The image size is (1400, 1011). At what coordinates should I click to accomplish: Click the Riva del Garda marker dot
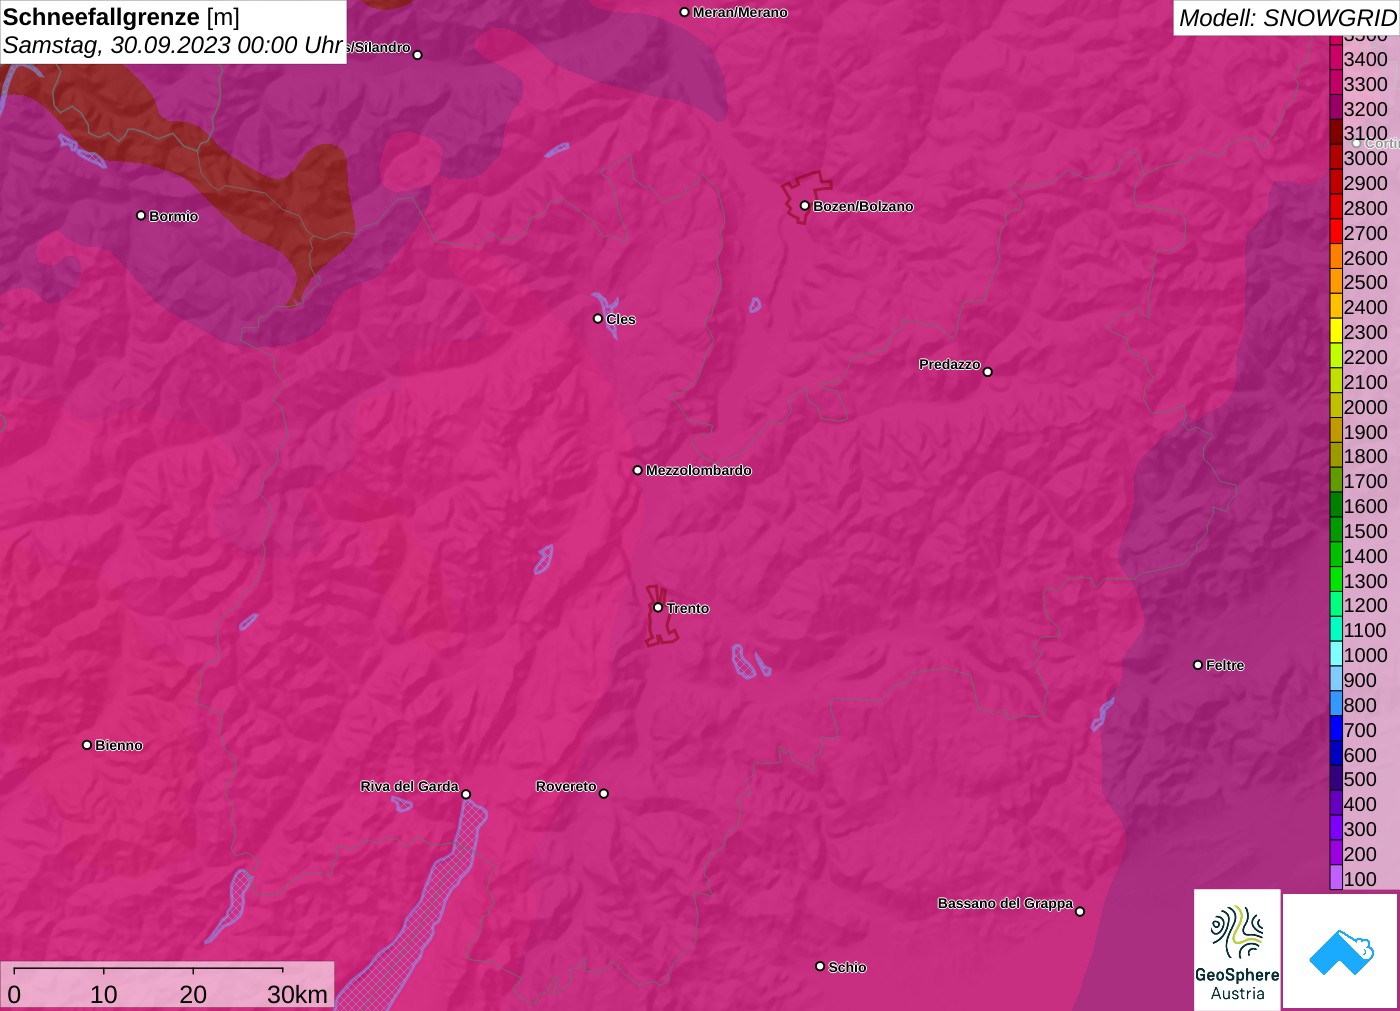pos(466,794)
